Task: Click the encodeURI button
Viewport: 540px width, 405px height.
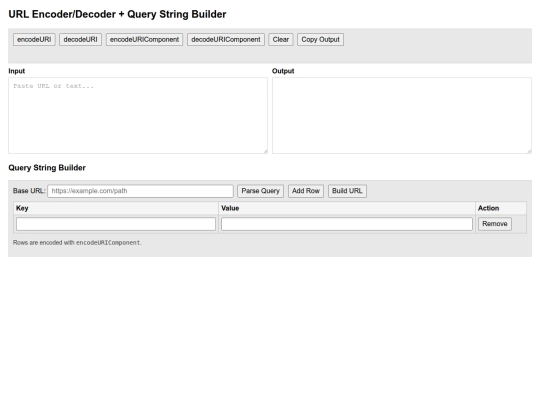Action: click(34, 40)
